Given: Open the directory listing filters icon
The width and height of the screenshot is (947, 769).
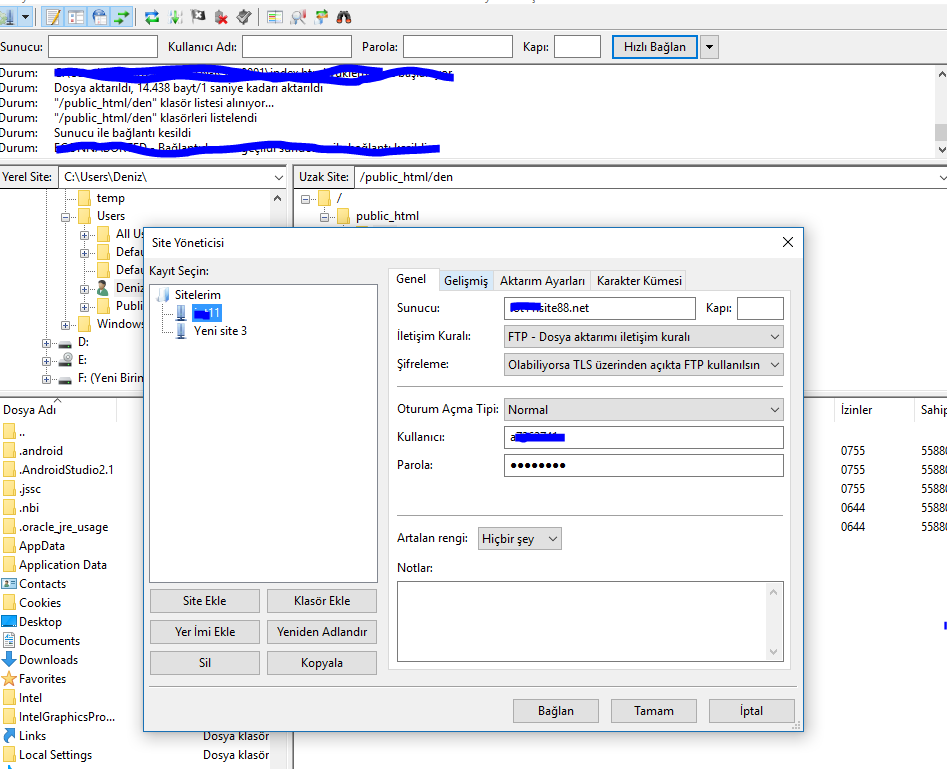Looking at the screenshot, I should [x=275, y=17].
